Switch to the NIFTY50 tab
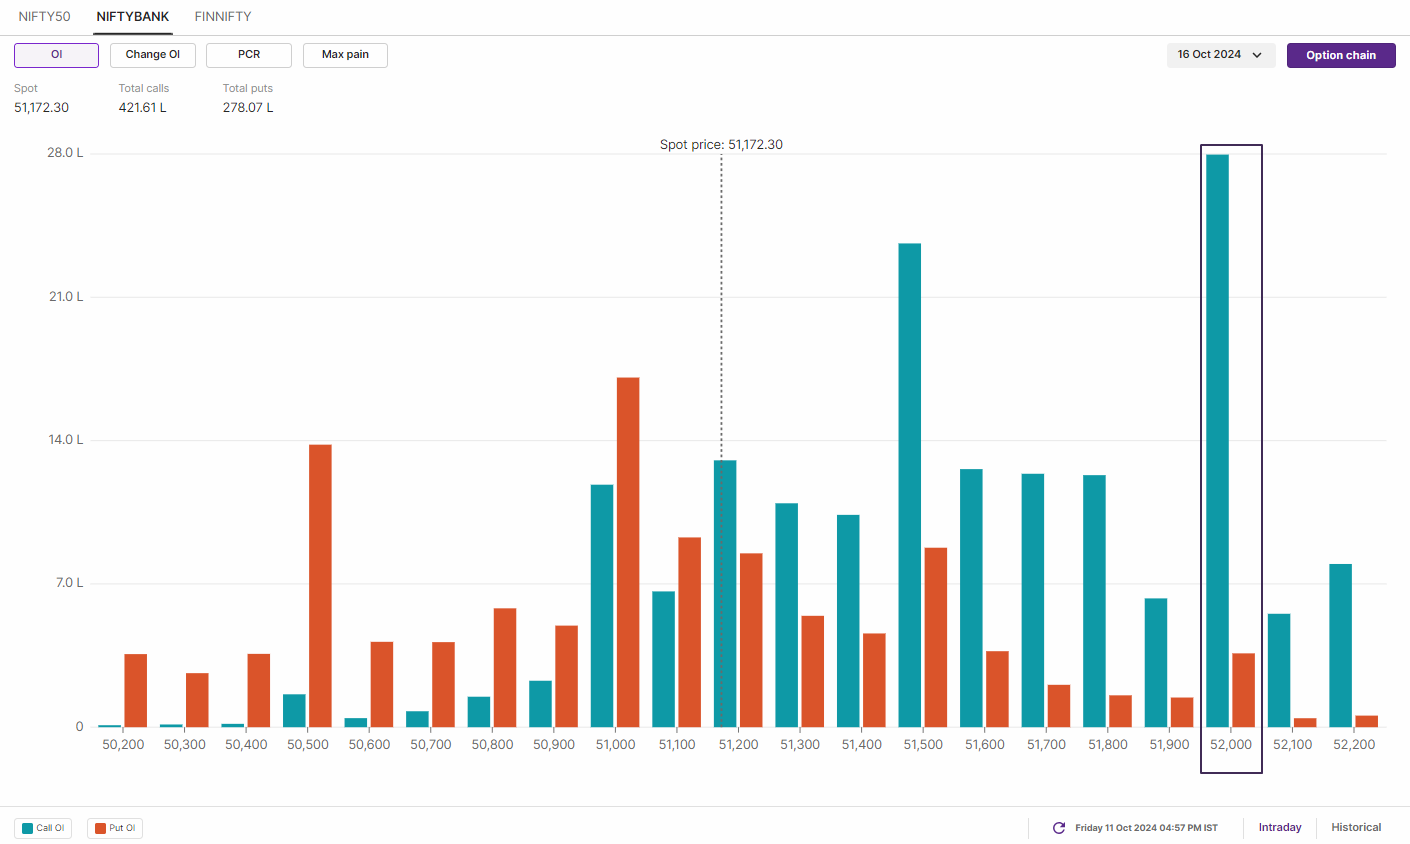This screenshot has width=1410, height=844. pyautogui.click(x=44, y=17)
